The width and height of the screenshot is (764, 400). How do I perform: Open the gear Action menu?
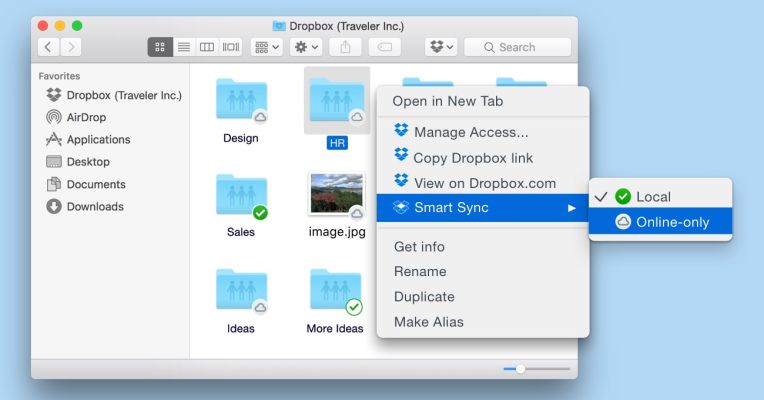click(306, 47)
